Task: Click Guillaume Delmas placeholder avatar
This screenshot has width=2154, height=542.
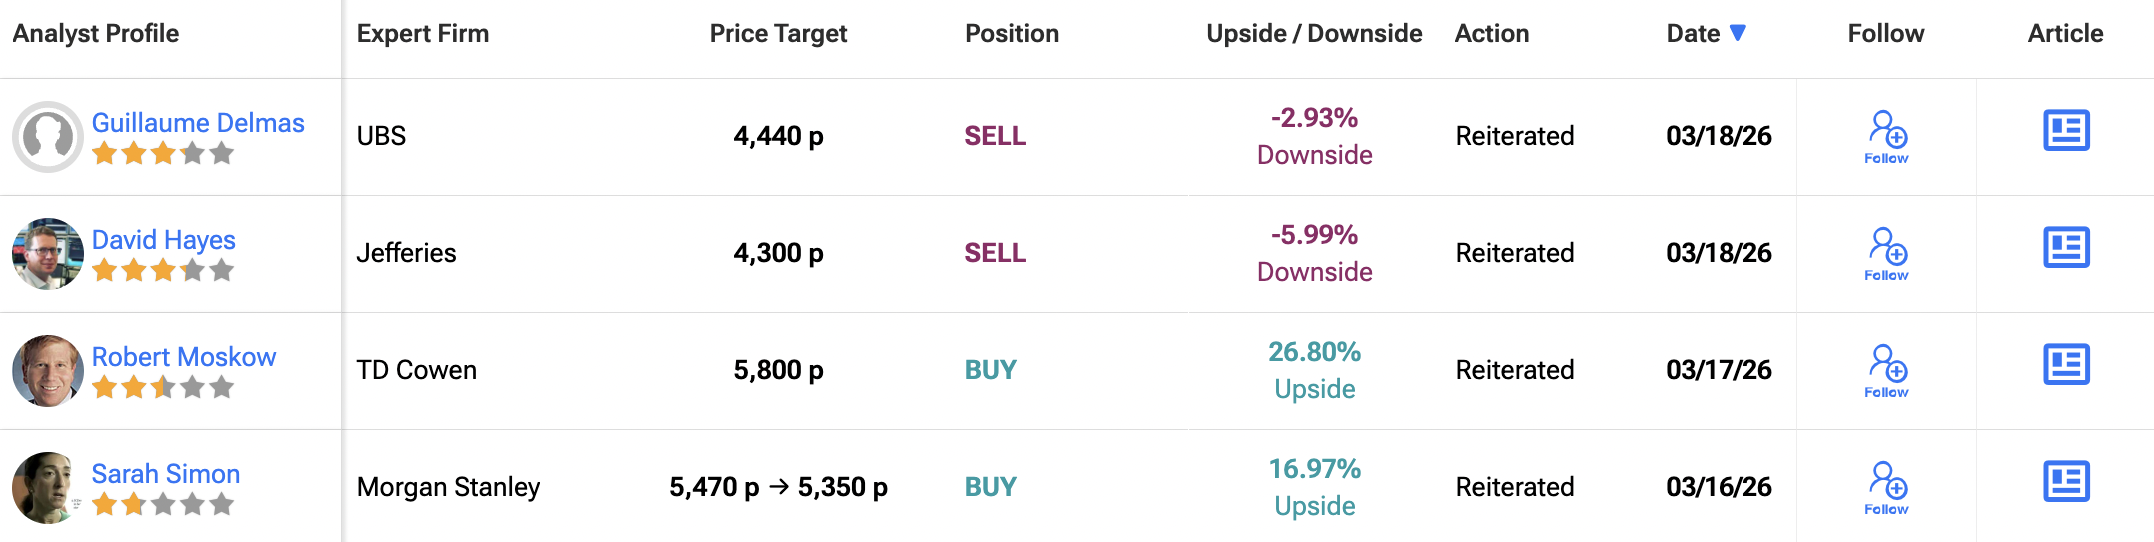Action: [x=47, y=137]
